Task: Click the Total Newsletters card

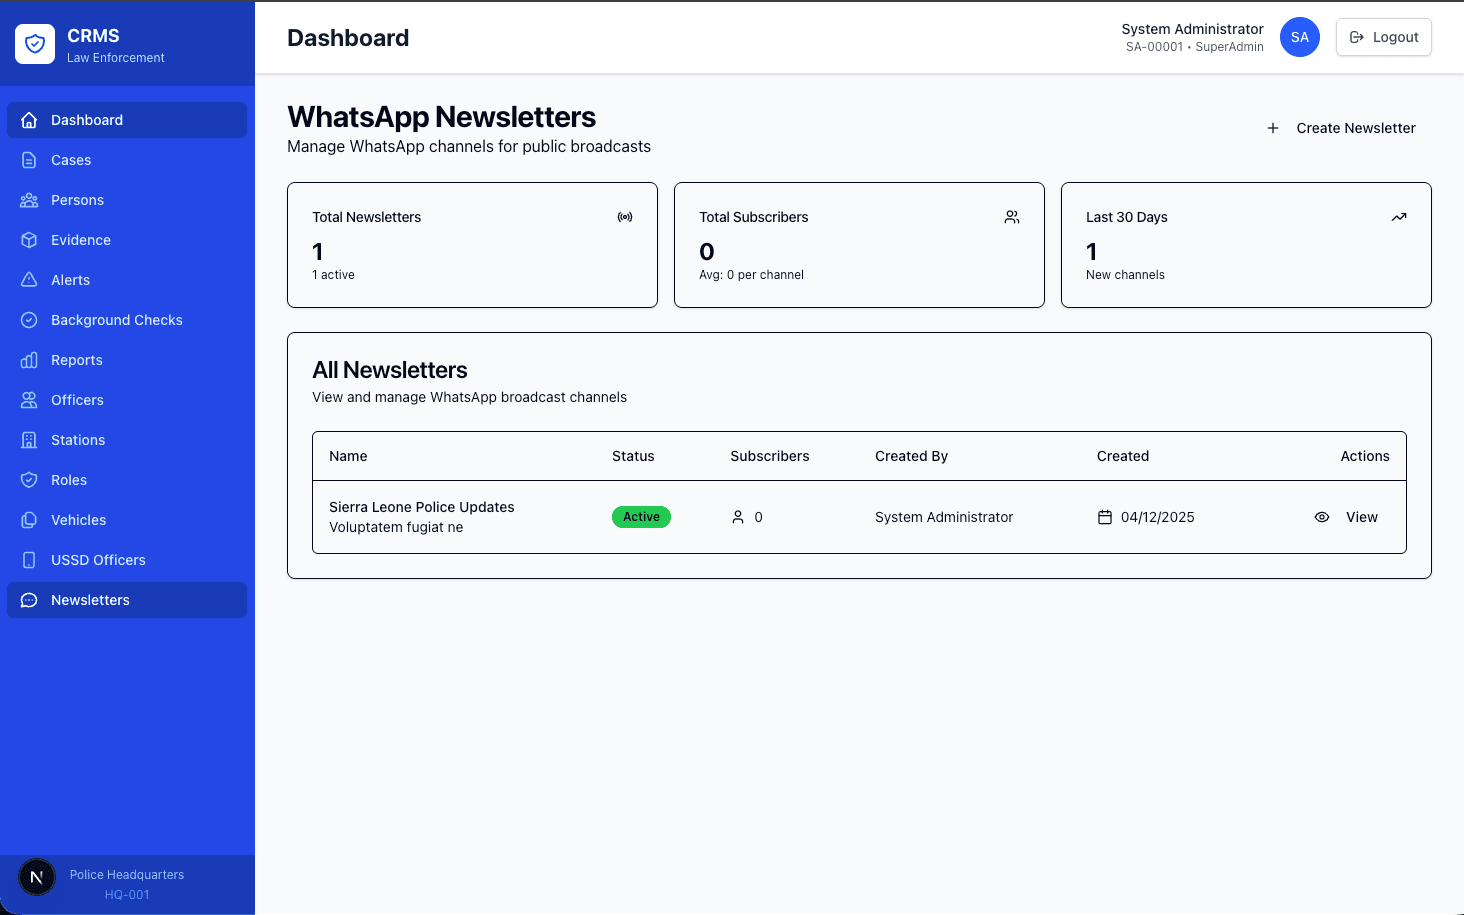Action: click(472, 245)
